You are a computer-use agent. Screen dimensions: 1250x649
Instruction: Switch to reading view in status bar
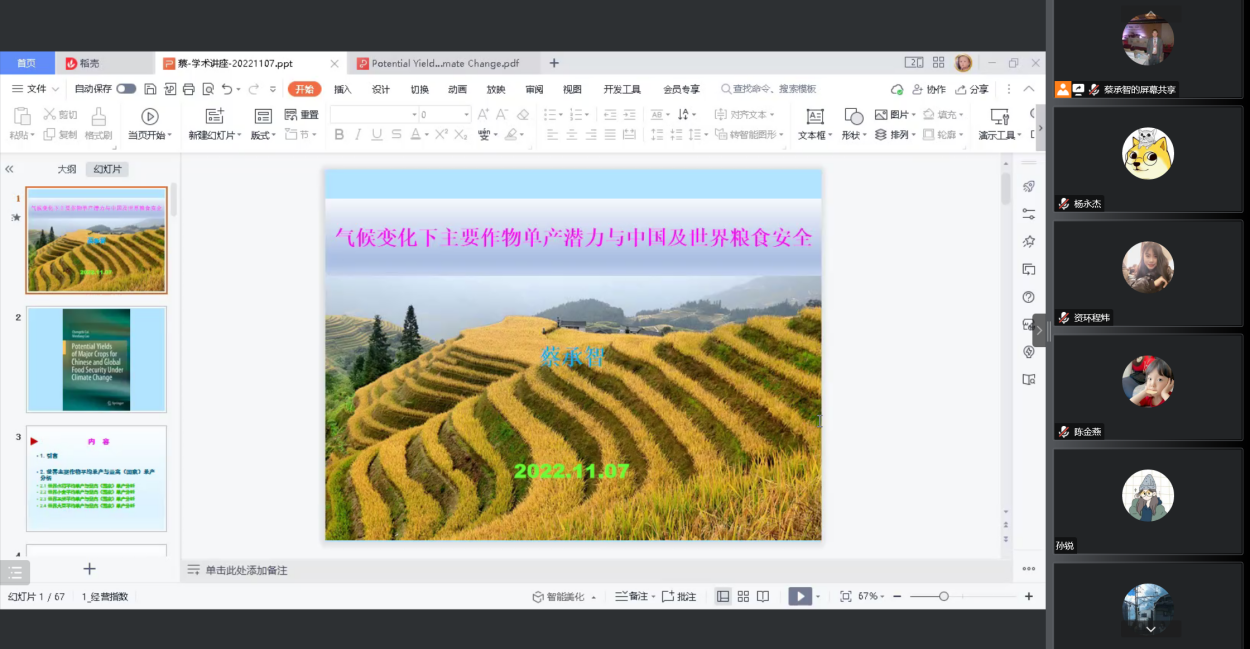coord(763,596)
